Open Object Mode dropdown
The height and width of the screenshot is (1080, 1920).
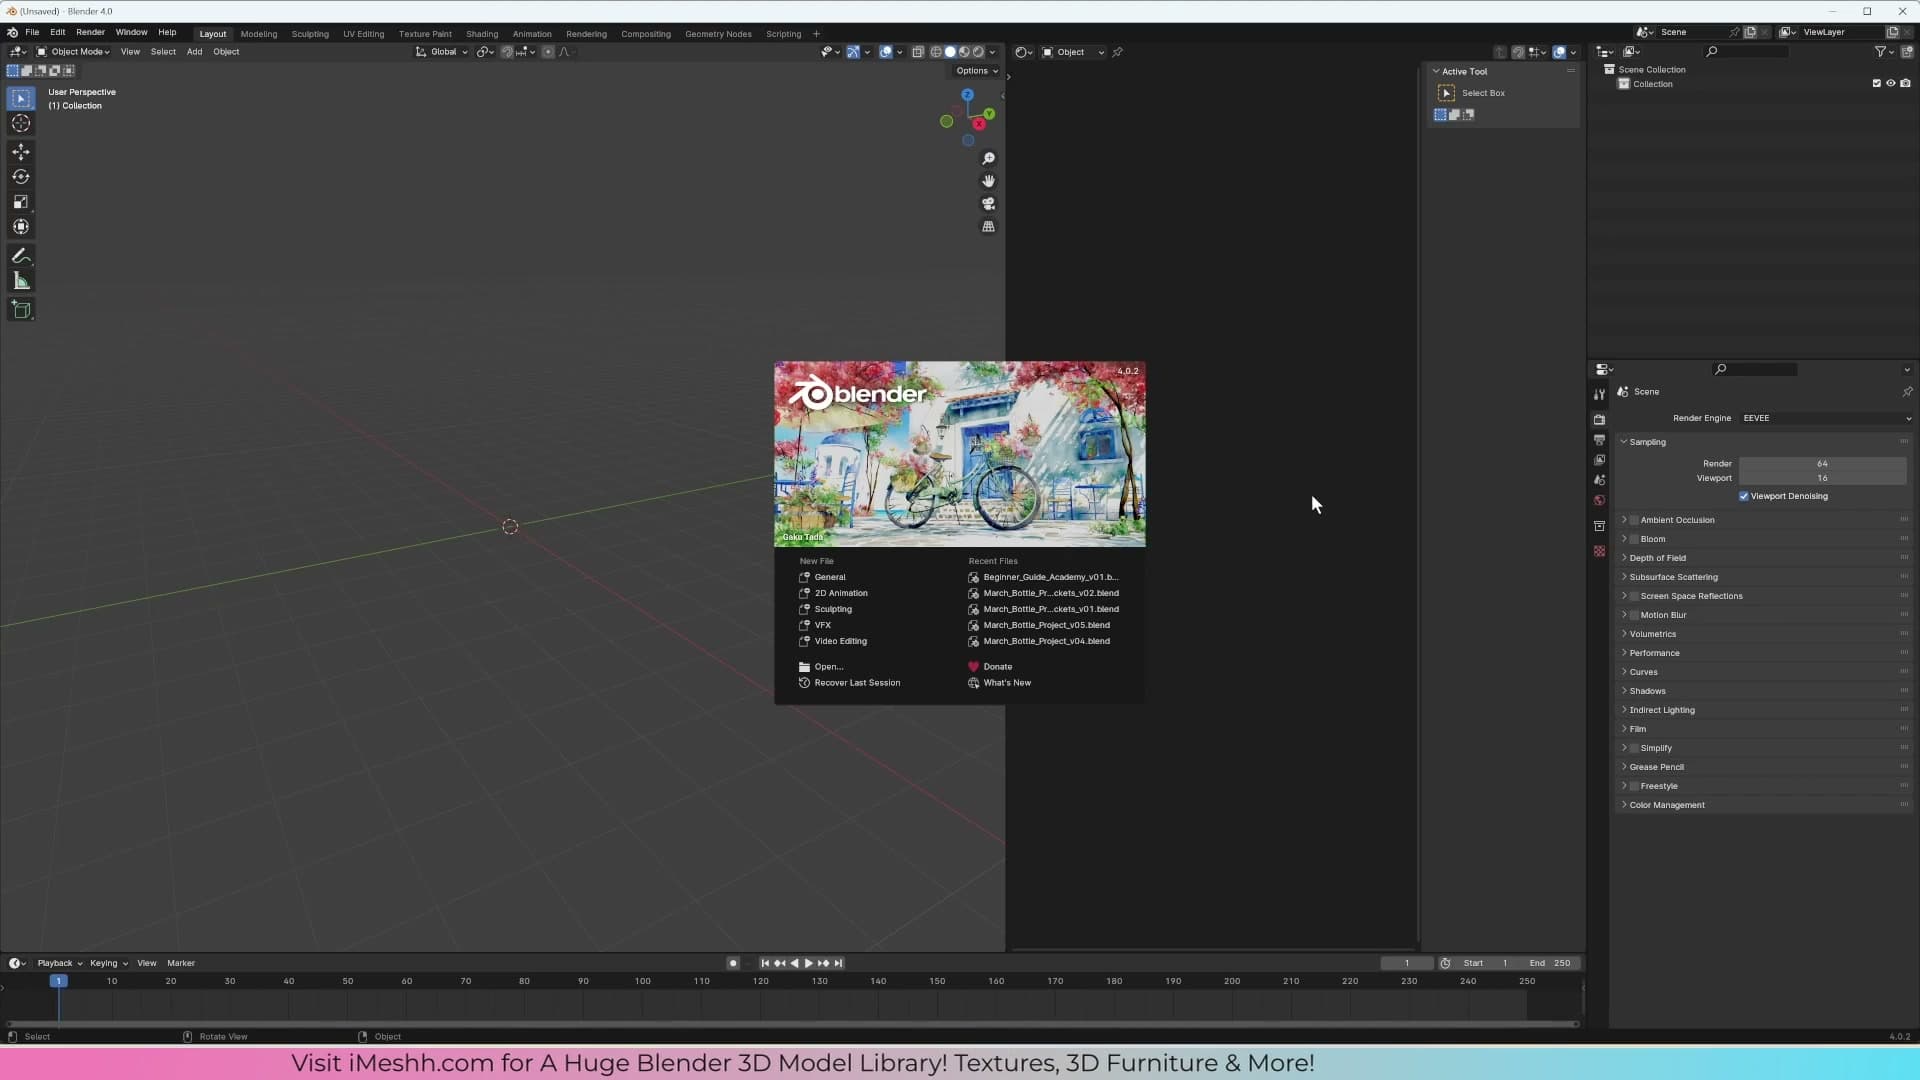(x=73, y=52)
